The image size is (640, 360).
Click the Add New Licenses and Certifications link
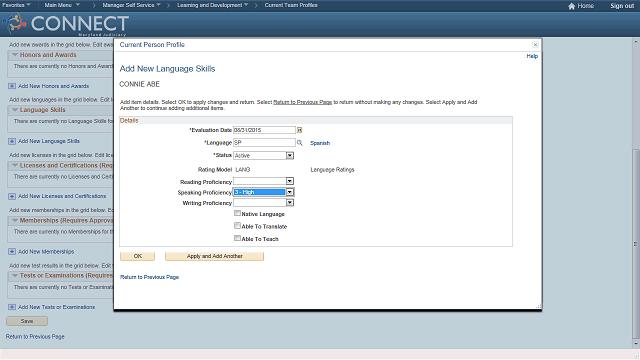coord(62,196)
